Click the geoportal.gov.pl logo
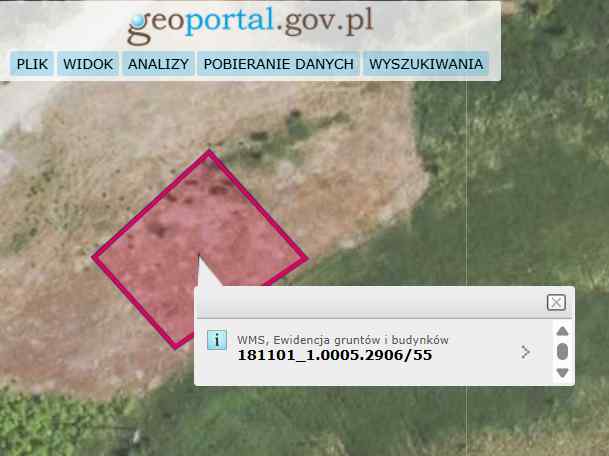This screenshot has width=609, height=456. [249, 23]
